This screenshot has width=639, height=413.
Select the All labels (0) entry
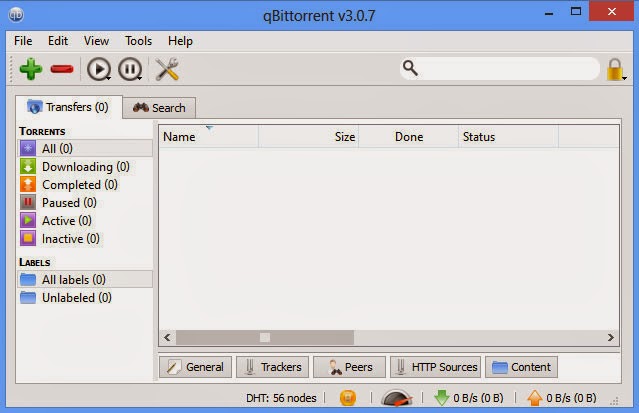85,279
